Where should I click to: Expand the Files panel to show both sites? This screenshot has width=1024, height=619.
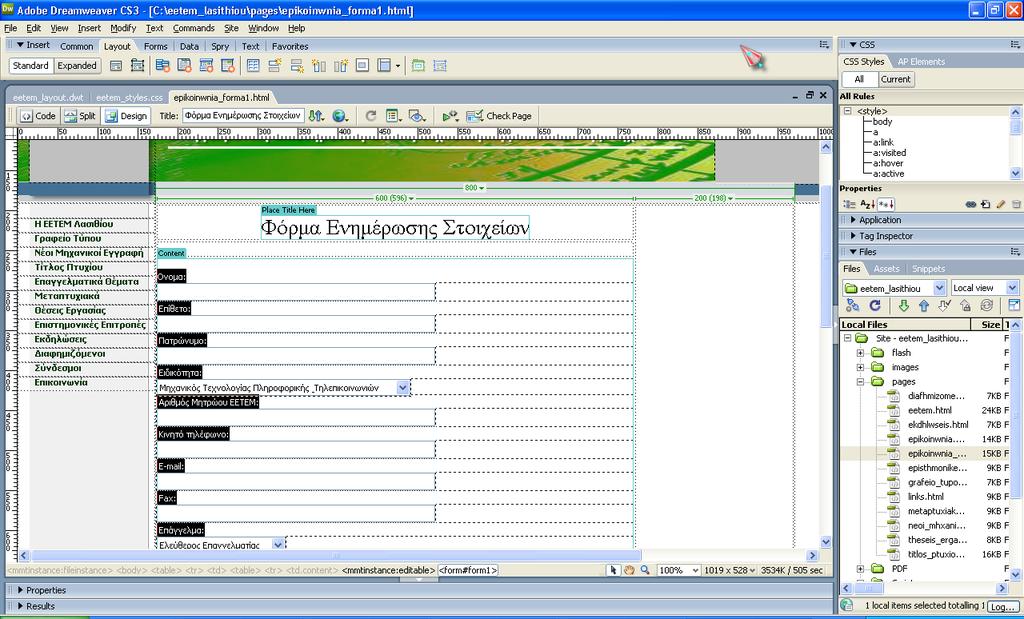[x=1014, y=305]
